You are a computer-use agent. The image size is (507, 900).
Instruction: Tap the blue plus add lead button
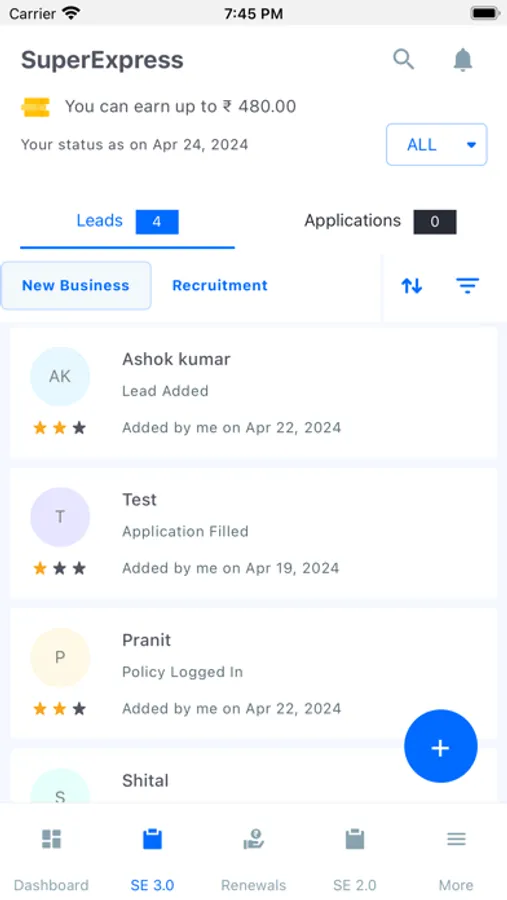click(440, 746)
